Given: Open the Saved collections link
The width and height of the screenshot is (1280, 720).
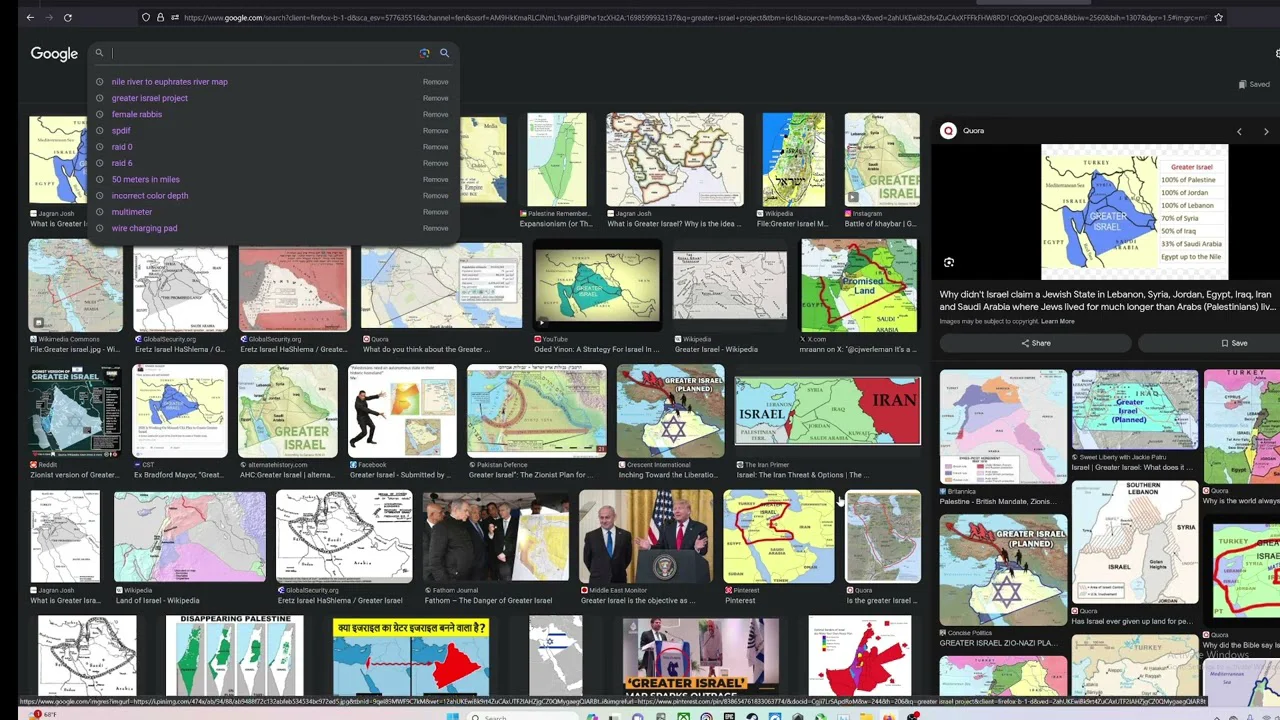Looking at the screenshot, I should pos(1254,85).
